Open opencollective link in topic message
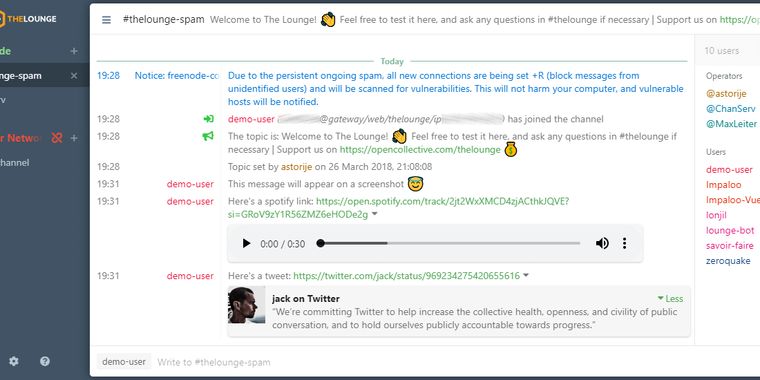Screen dimensions: 760x380 tap(420, 150)
